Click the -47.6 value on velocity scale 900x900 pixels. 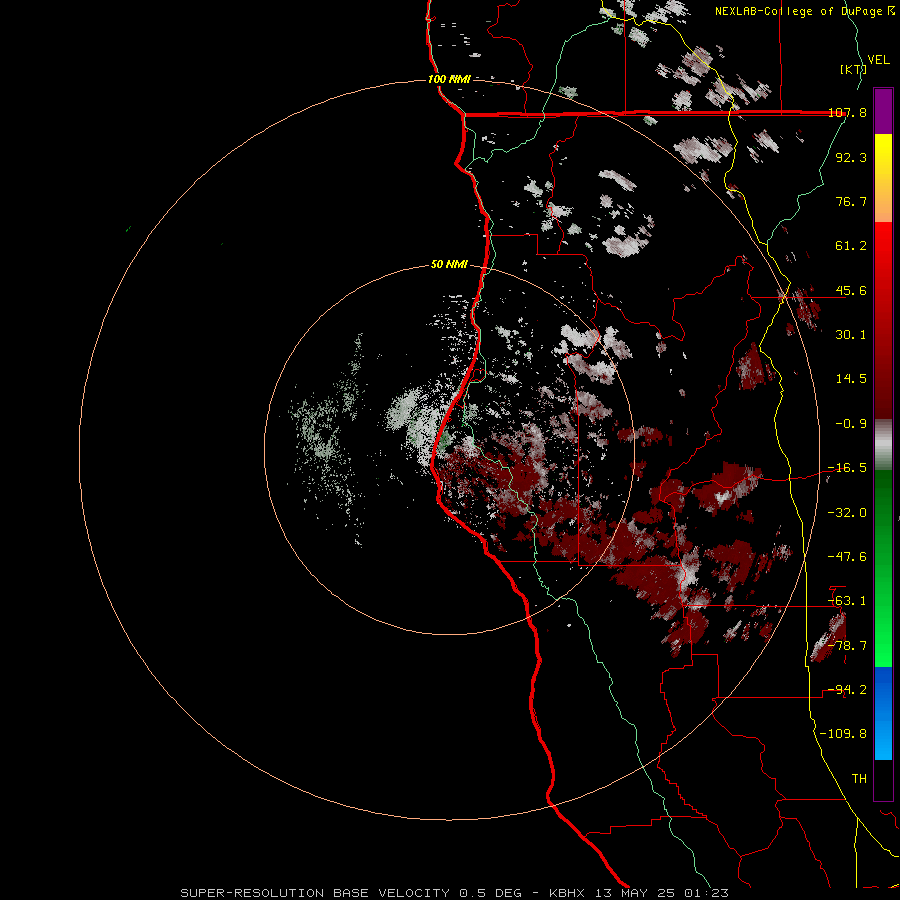point(847,557)
